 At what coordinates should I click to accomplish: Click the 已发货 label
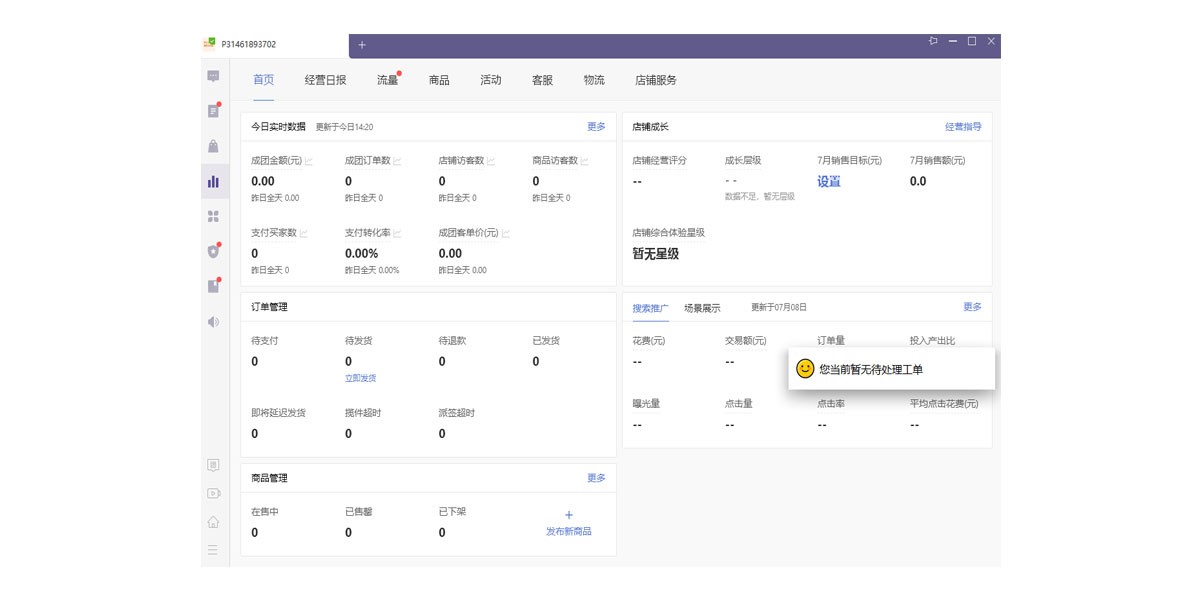546,341
